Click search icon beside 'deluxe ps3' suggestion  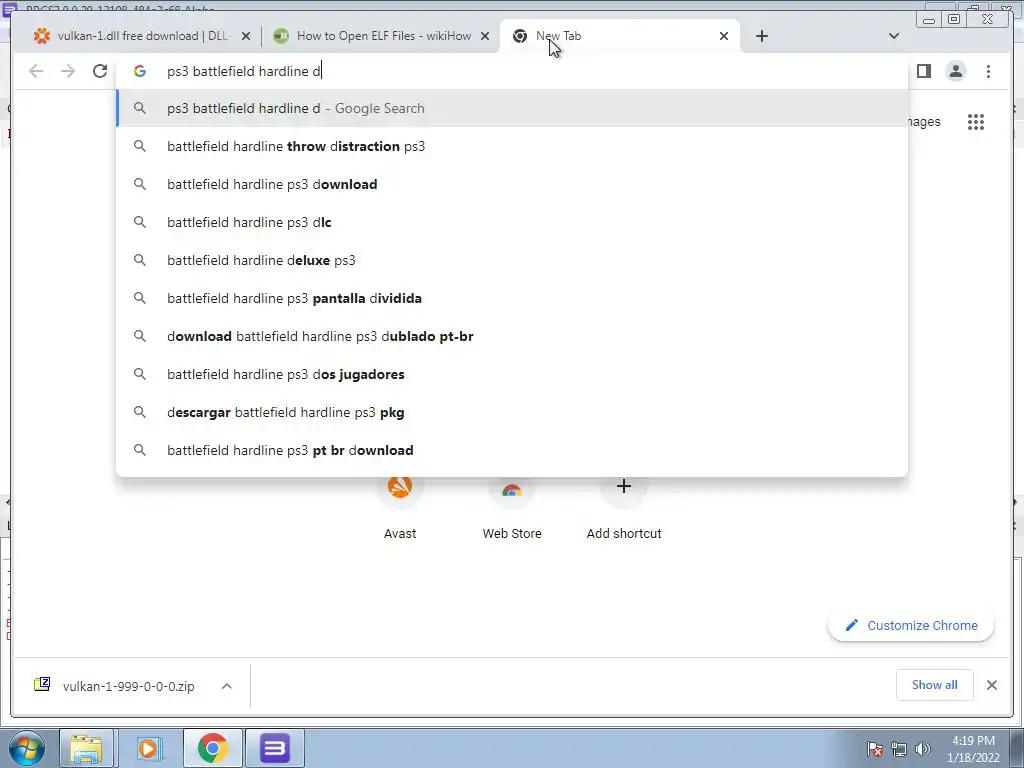140,260
